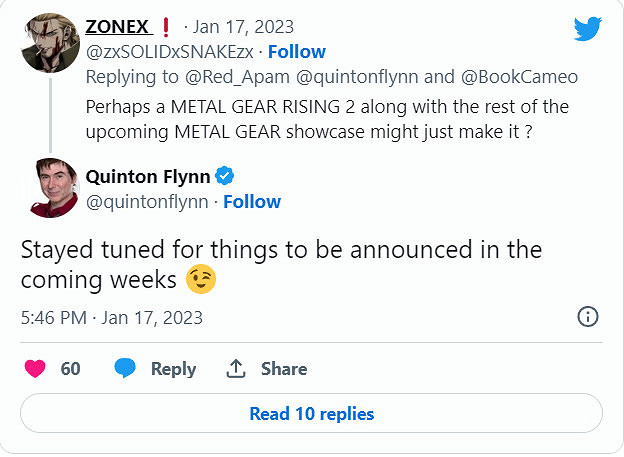
Task: Click the Twitter bird logo
Action: [x=588, y=30]
